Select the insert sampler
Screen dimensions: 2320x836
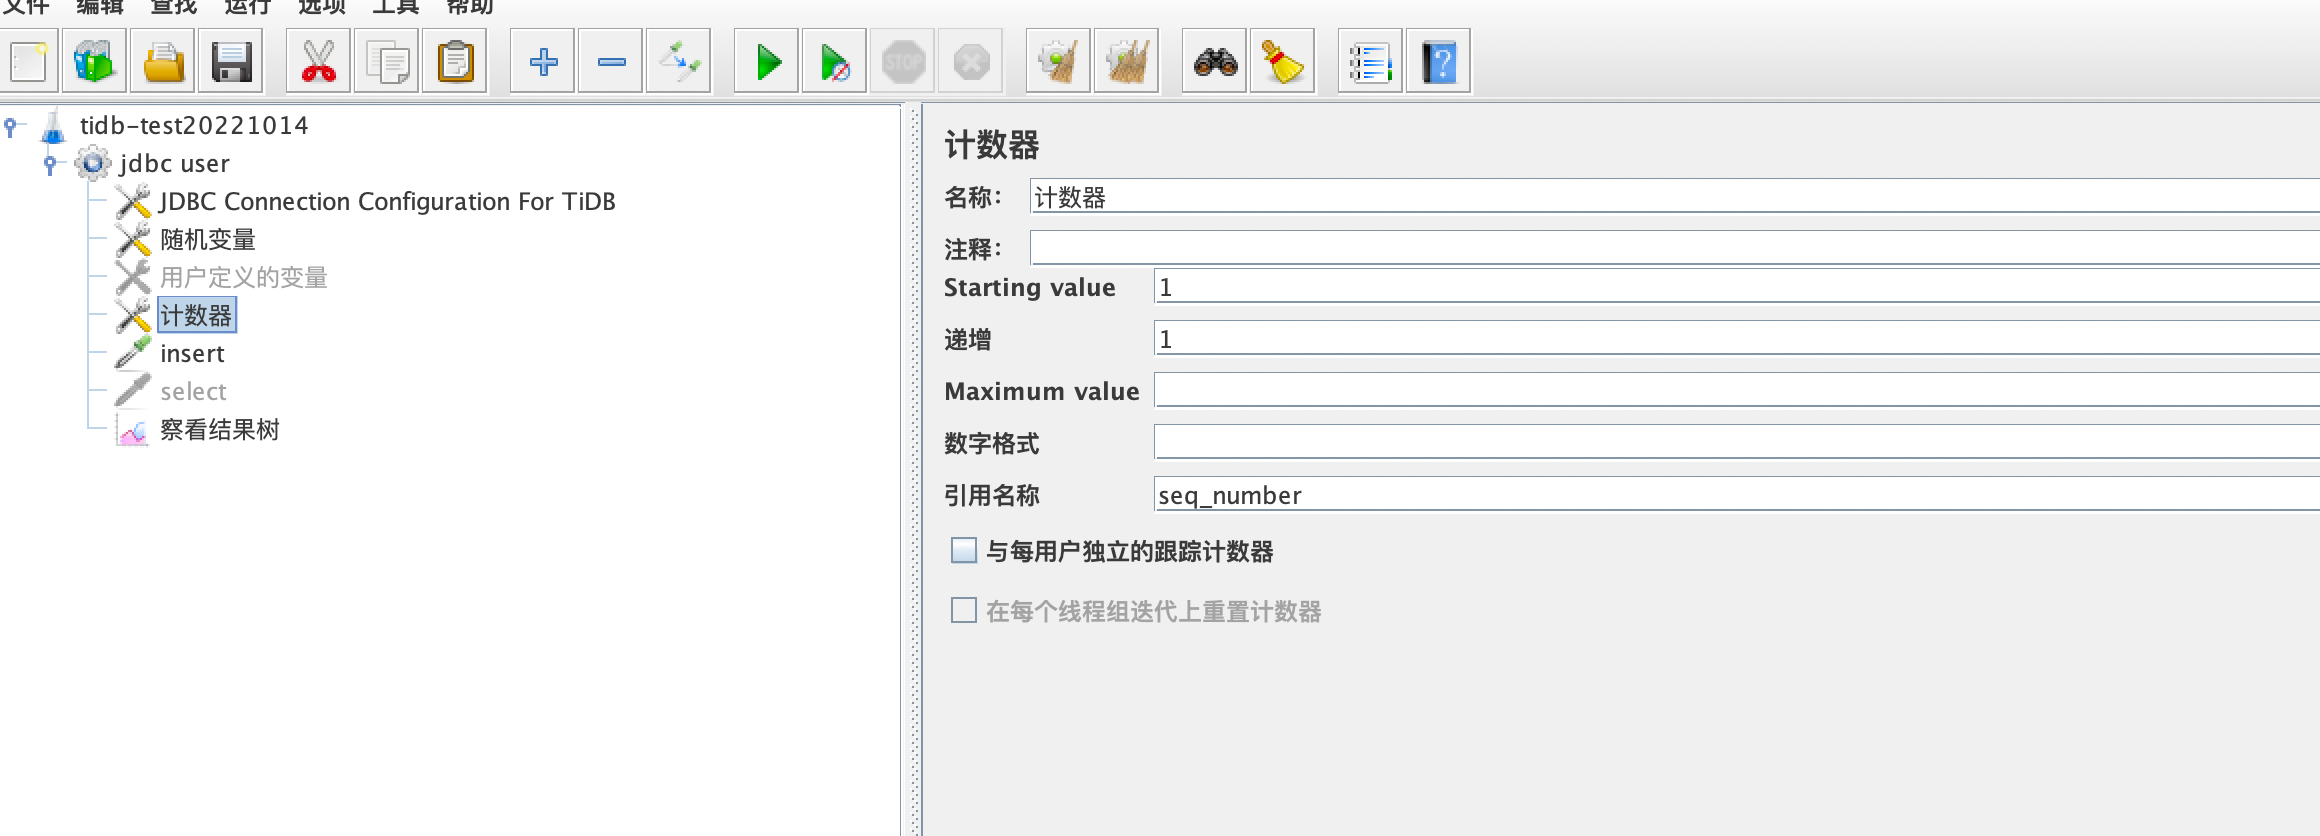[192, 354]
